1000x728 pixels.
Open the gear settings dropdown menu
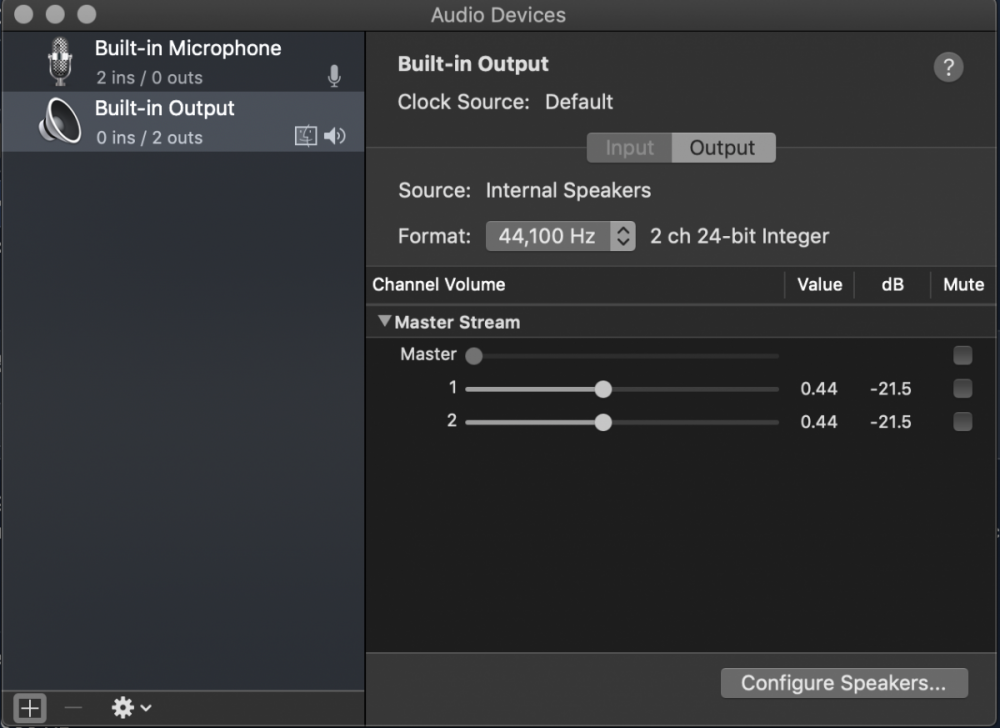[131, 708]
